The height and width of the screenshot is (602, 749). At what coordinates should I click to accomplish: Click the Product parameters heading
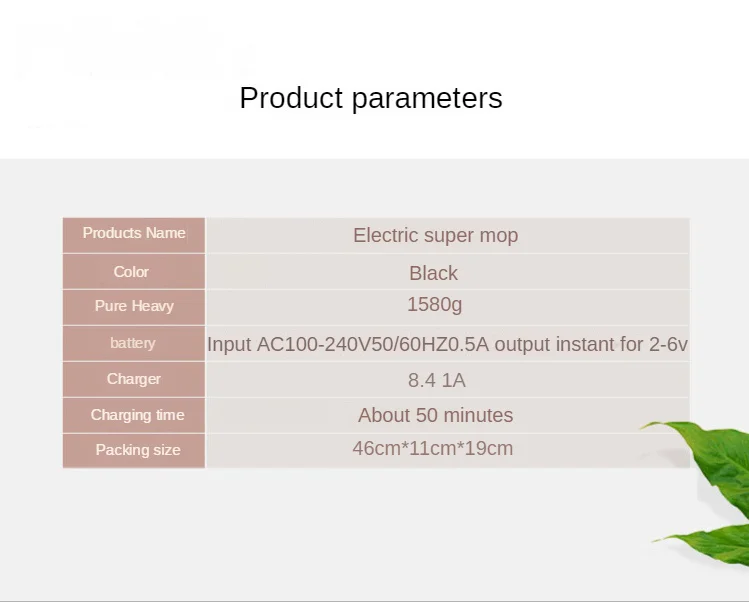pyautogui.click(x=371, y=98)
